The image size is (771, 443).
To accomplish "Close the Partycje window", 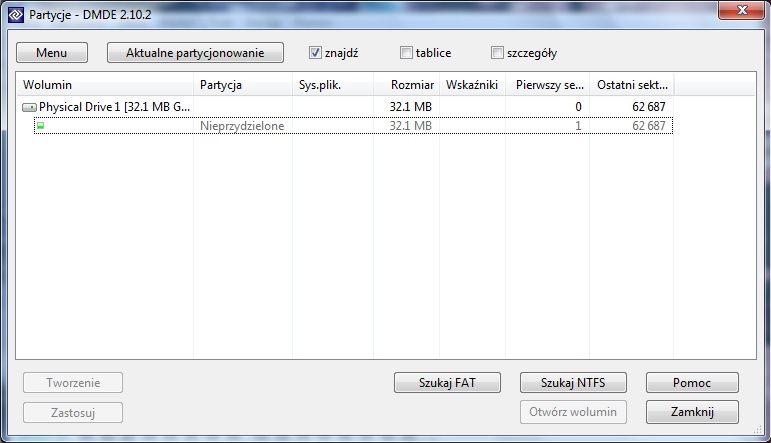I will coord(742,10).
